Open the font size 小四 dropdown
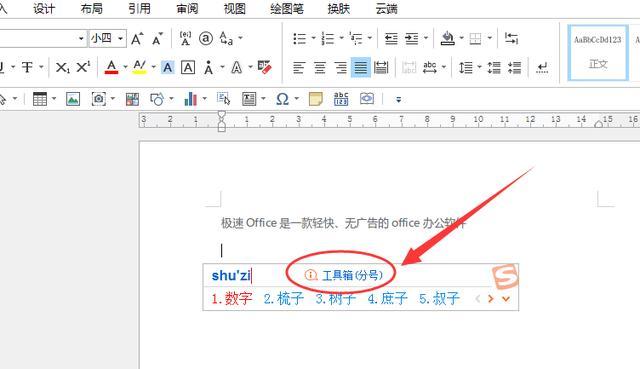Screen dimensions: 640x369 120,39
